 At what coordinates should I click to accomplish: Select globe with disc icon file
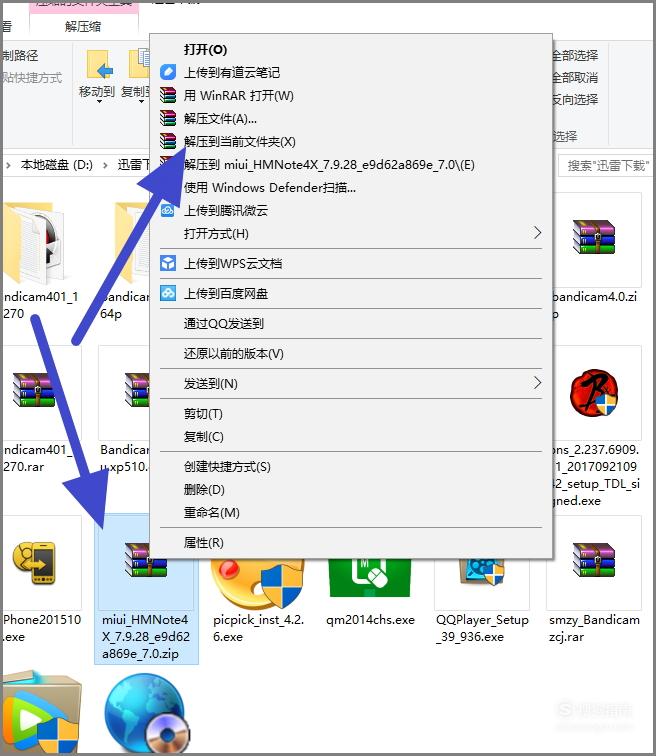tap(146, 713)
